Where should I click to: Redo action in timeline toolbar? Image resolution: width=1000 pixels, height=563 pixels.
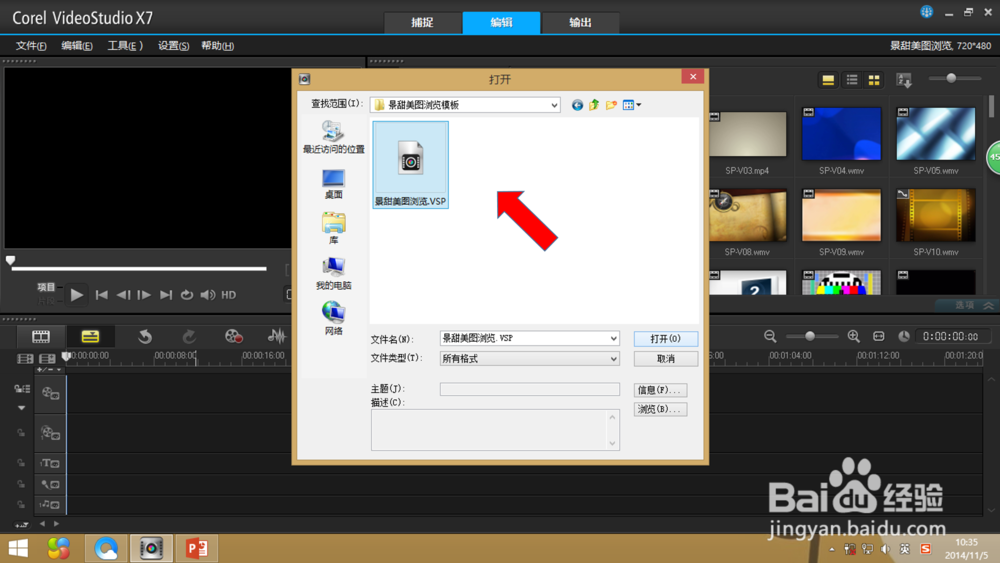[189, 337]
